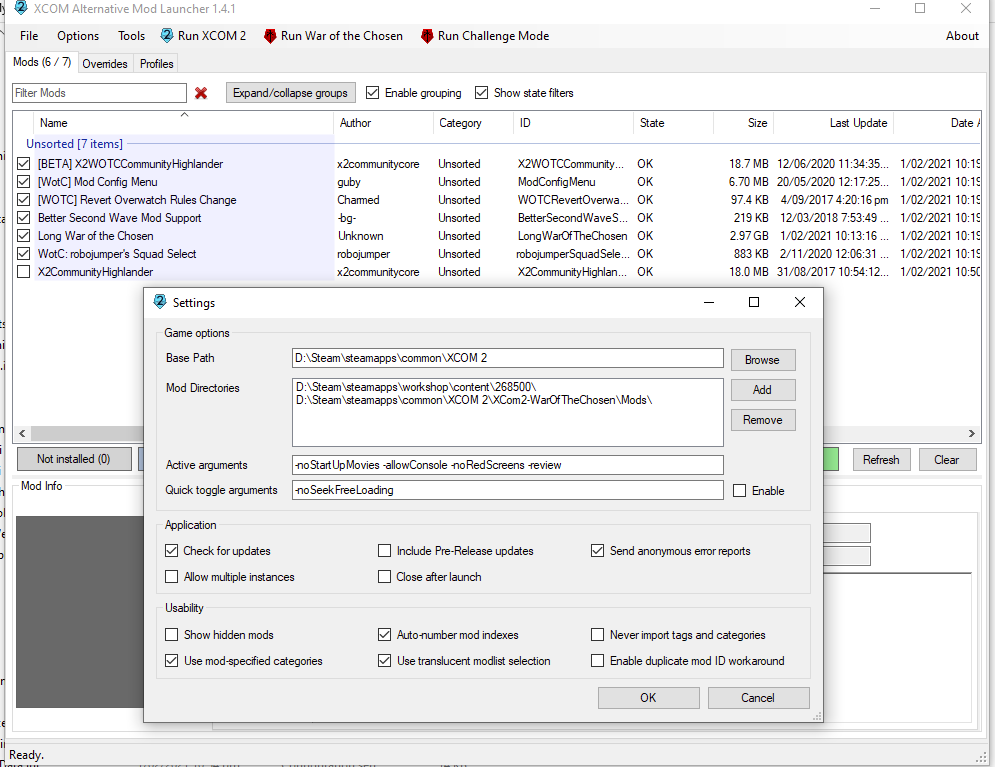Enable the X2CommunityHighlander mod checkbox
Image resolution: width=995 pixels, height=767 pixels.
point(23,272)
